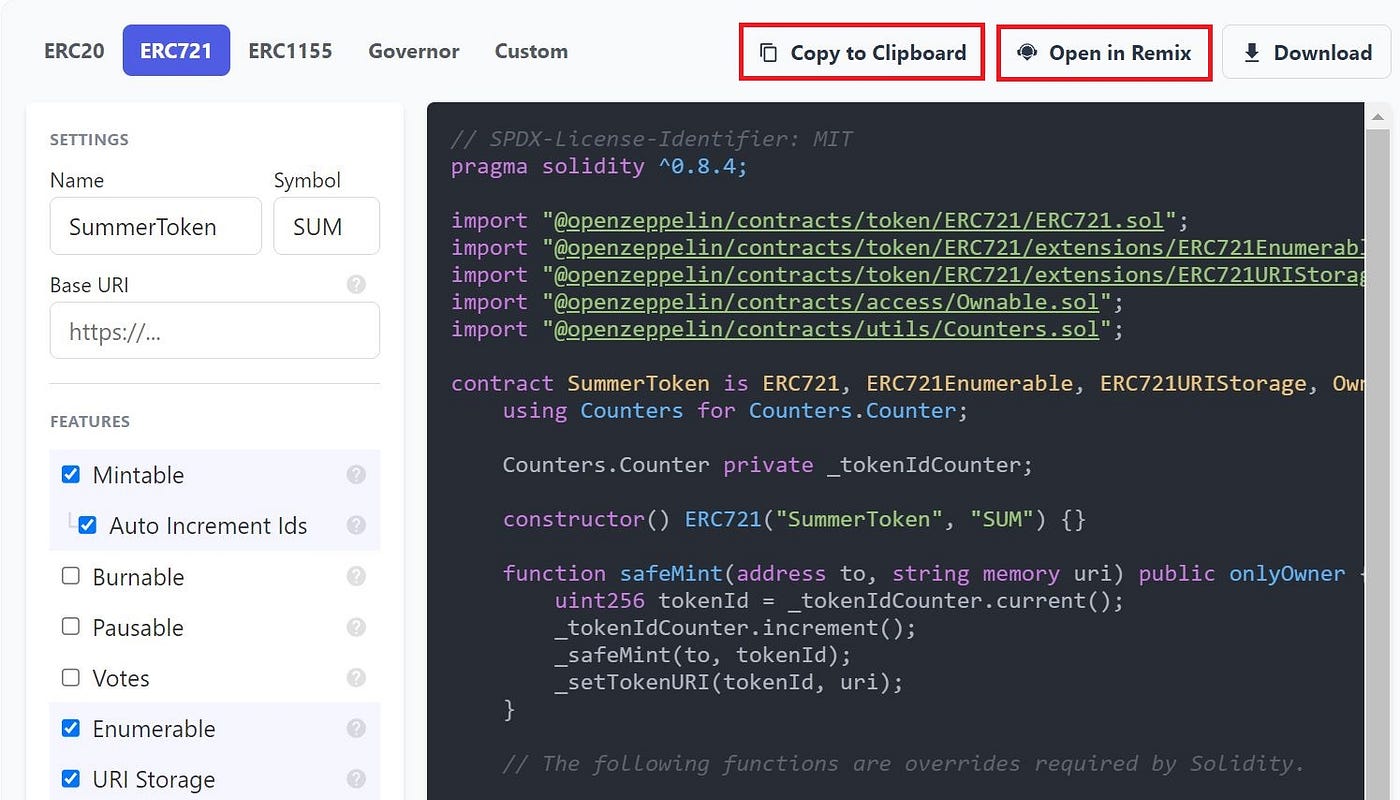Open the contract in Remix
This screenshot has width=1400, height=800.
[1104, 53]
